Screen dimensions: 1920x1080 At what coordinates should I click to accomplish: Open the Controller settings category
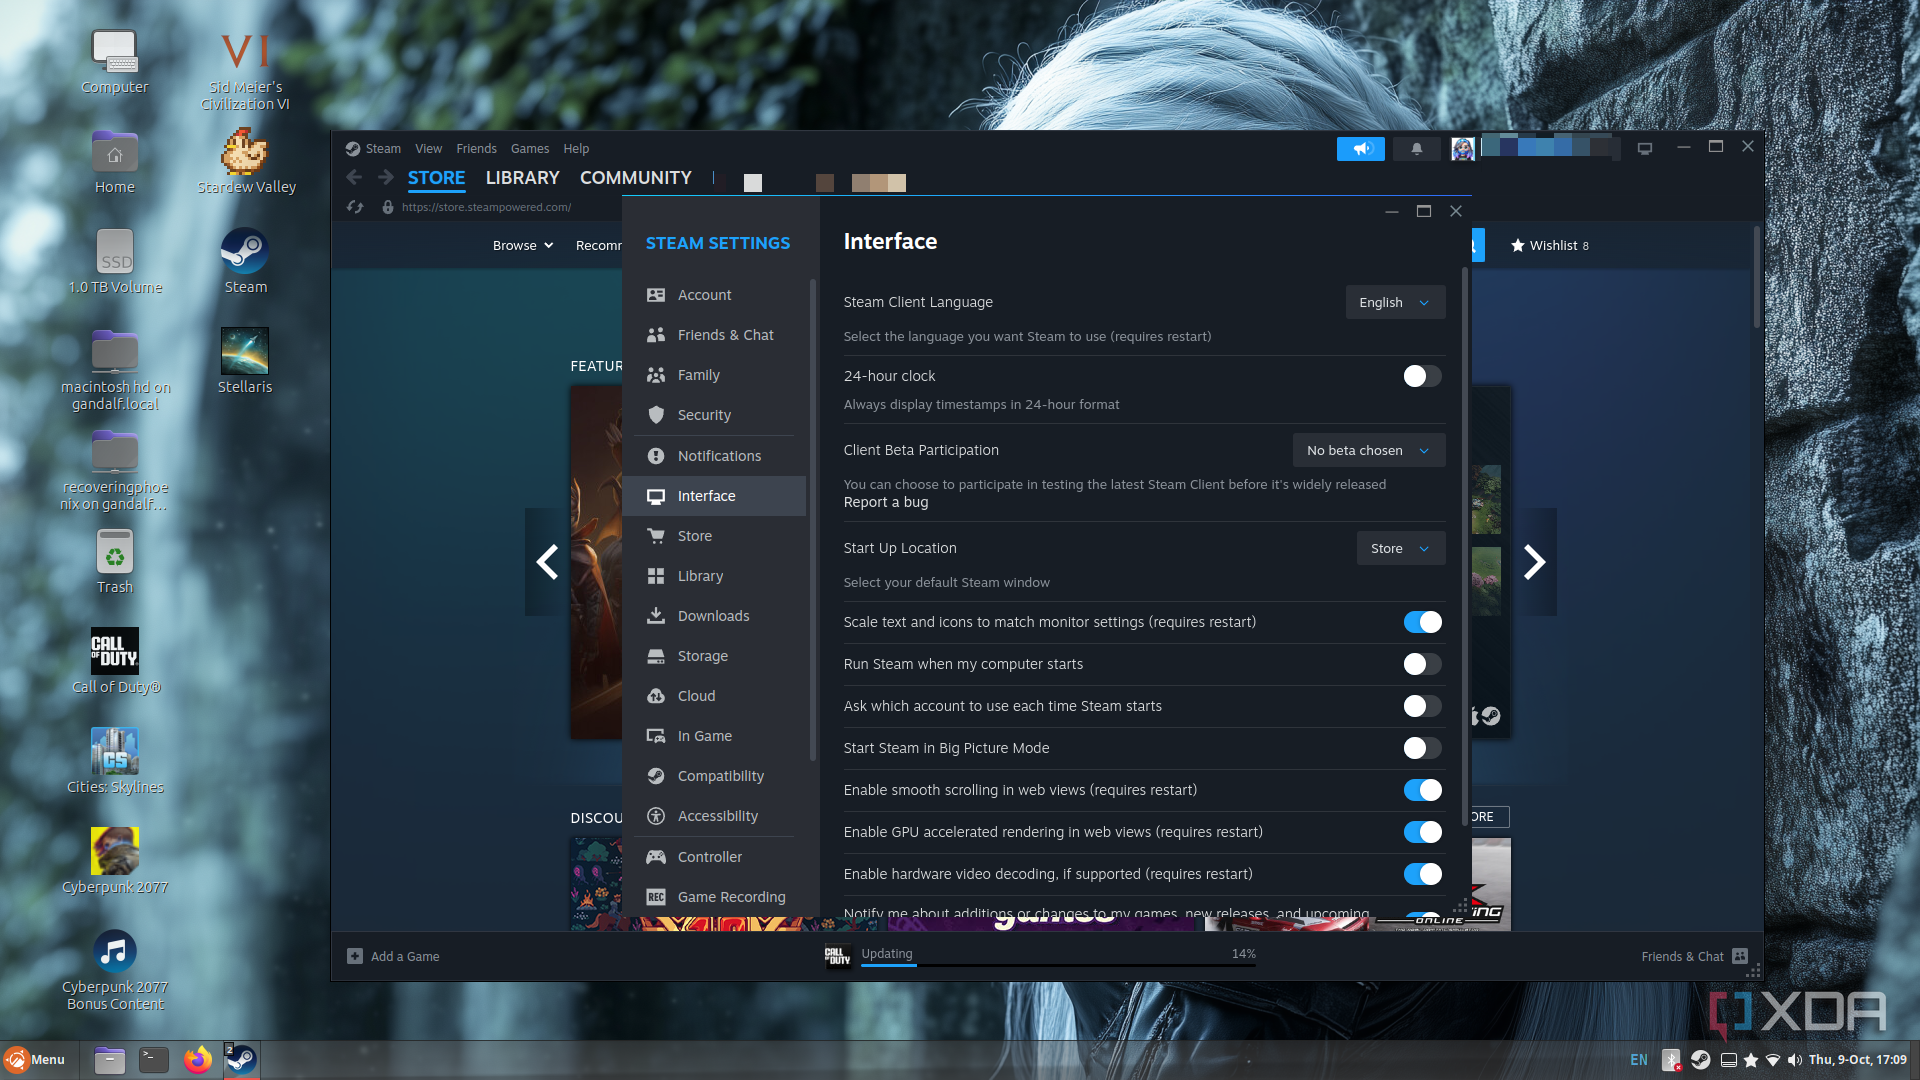point(714,857)
